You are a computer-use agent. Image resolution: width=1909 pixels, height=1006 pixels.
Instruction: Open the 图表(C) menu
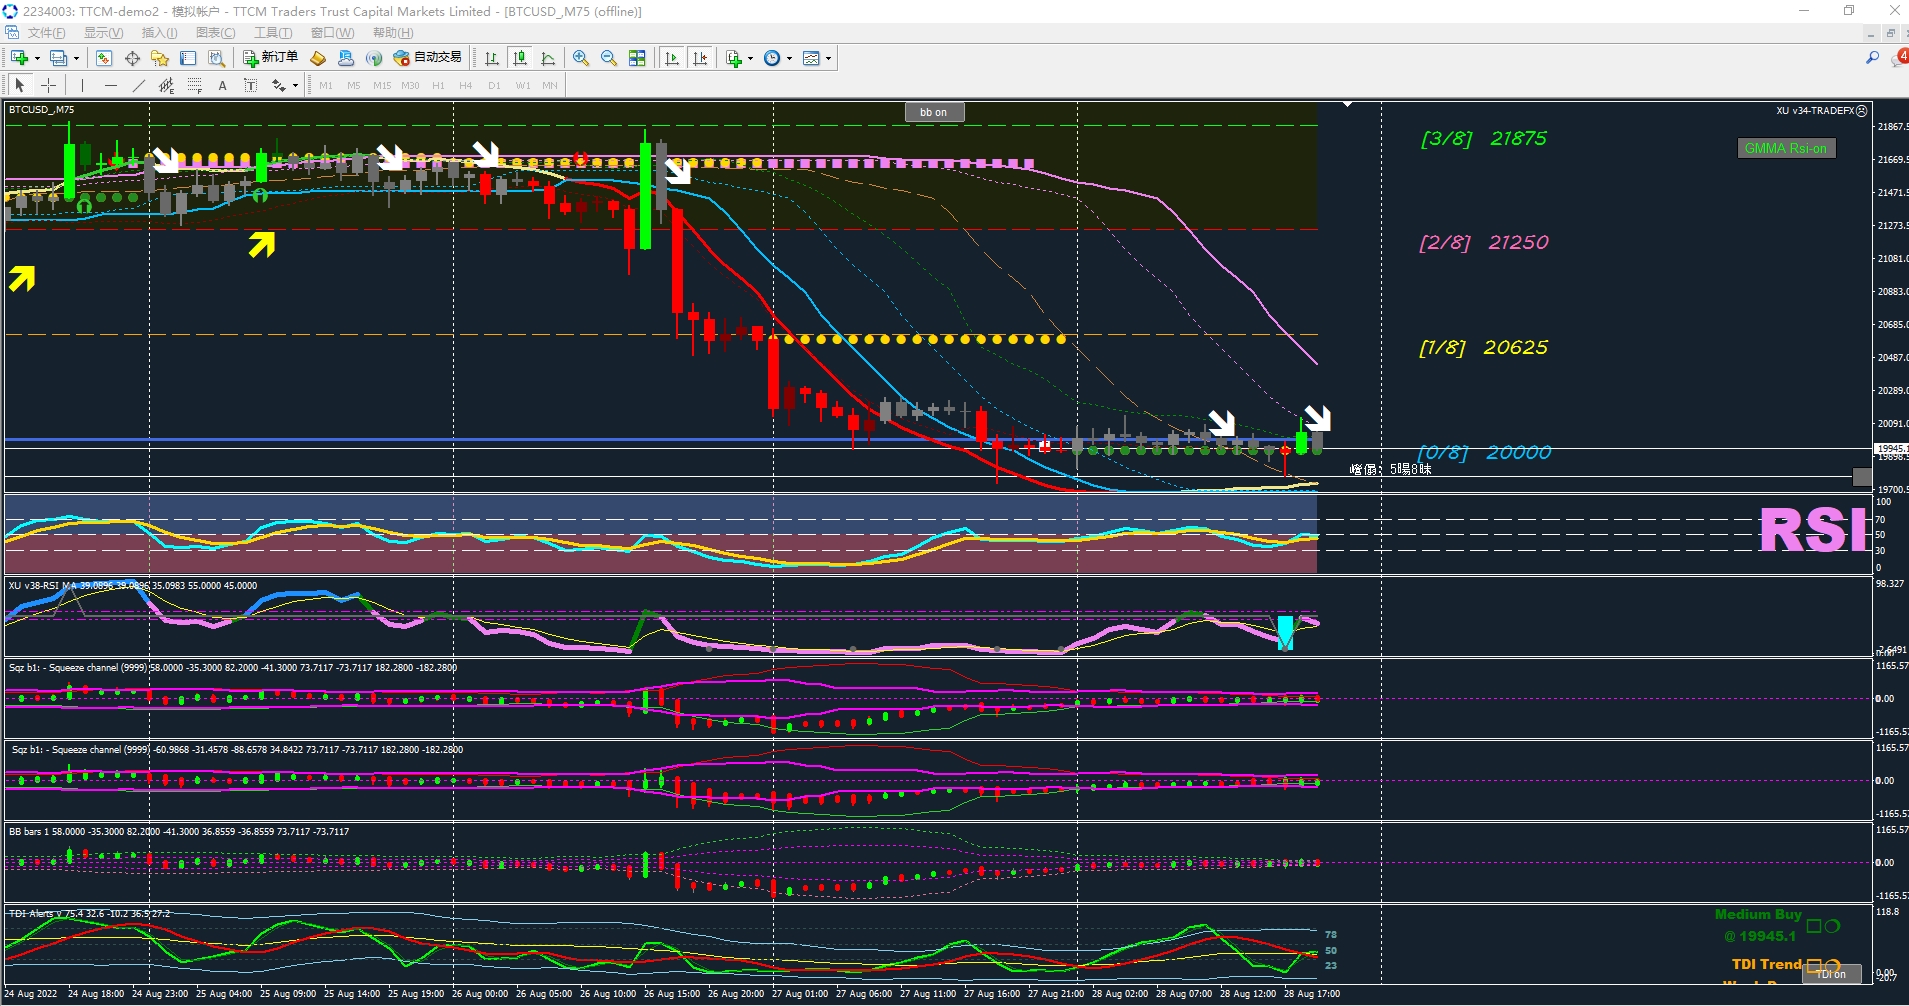click(x=215, y=33)
